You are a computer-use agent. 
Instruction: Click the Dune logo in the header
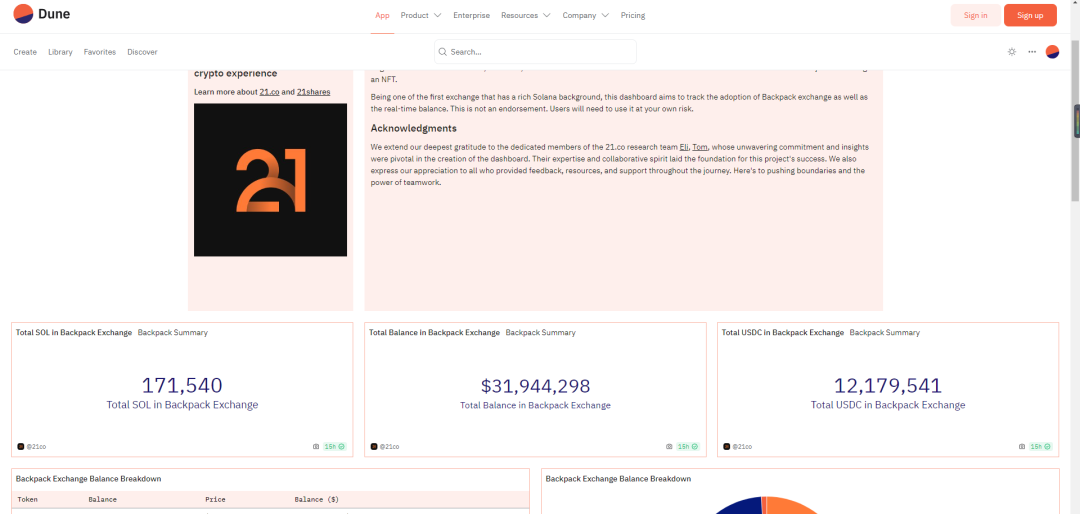pyautogui.click(x=41, y=14)
